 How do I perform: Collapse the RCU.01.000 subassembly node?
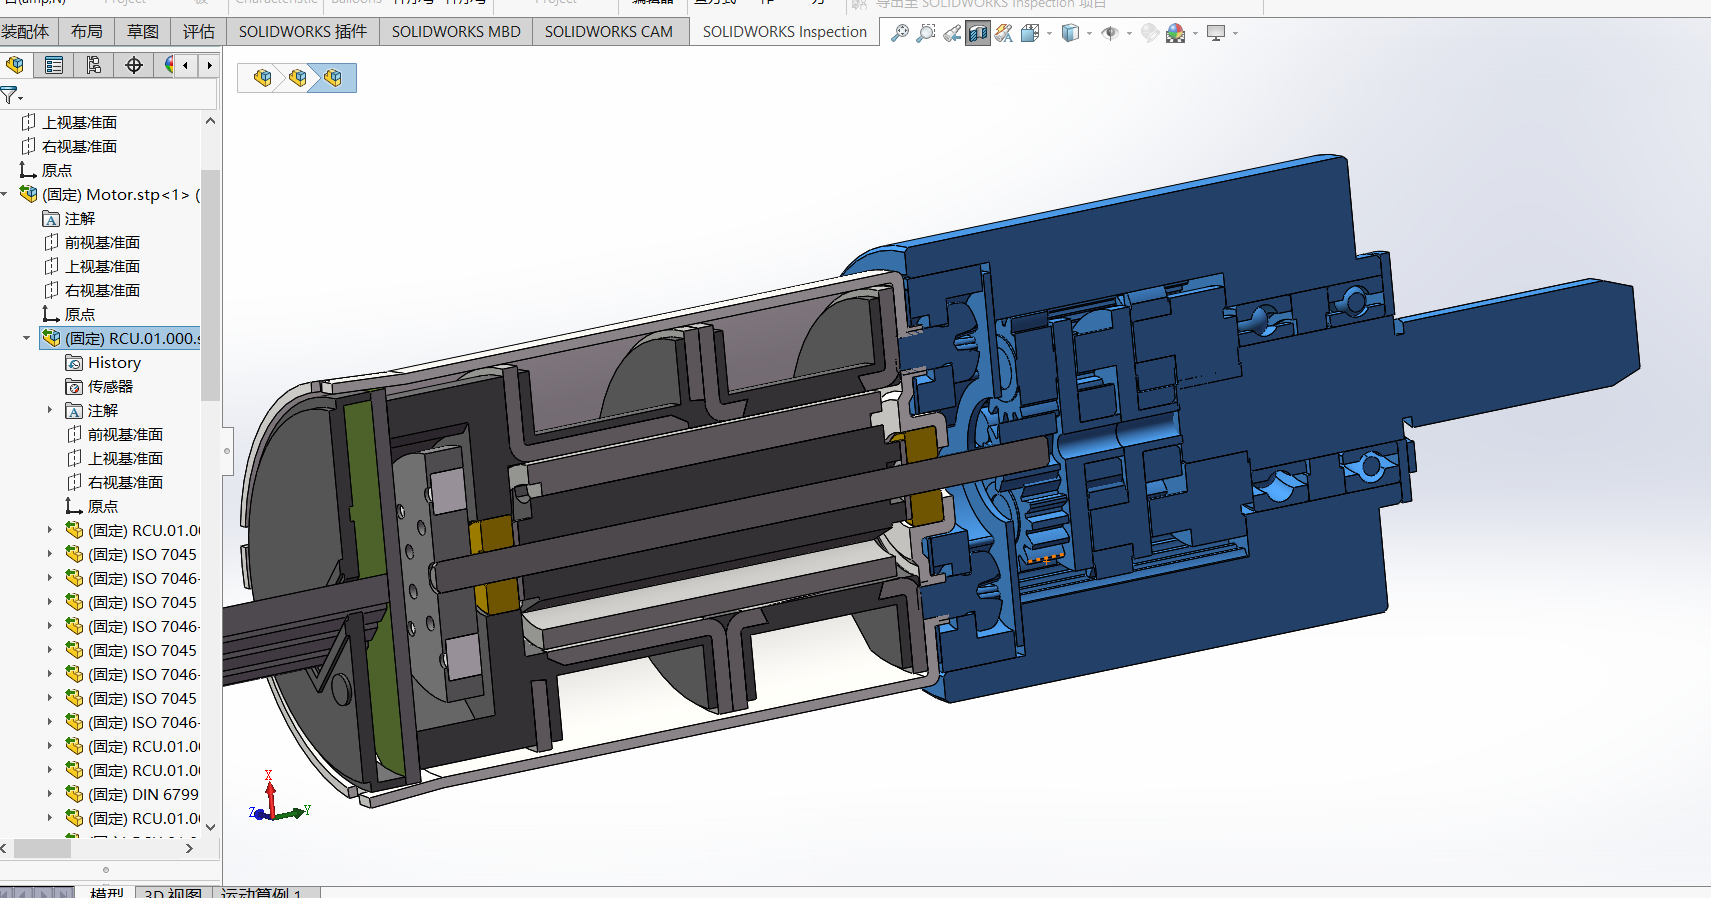point(27,338)
